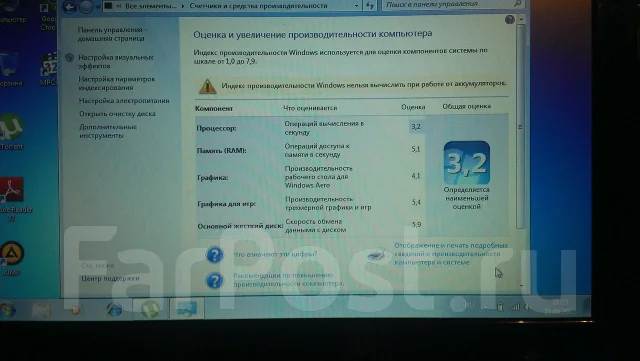Click the network signal tray icon
Viewport: 640px width, 361px height.
point(515,307)
